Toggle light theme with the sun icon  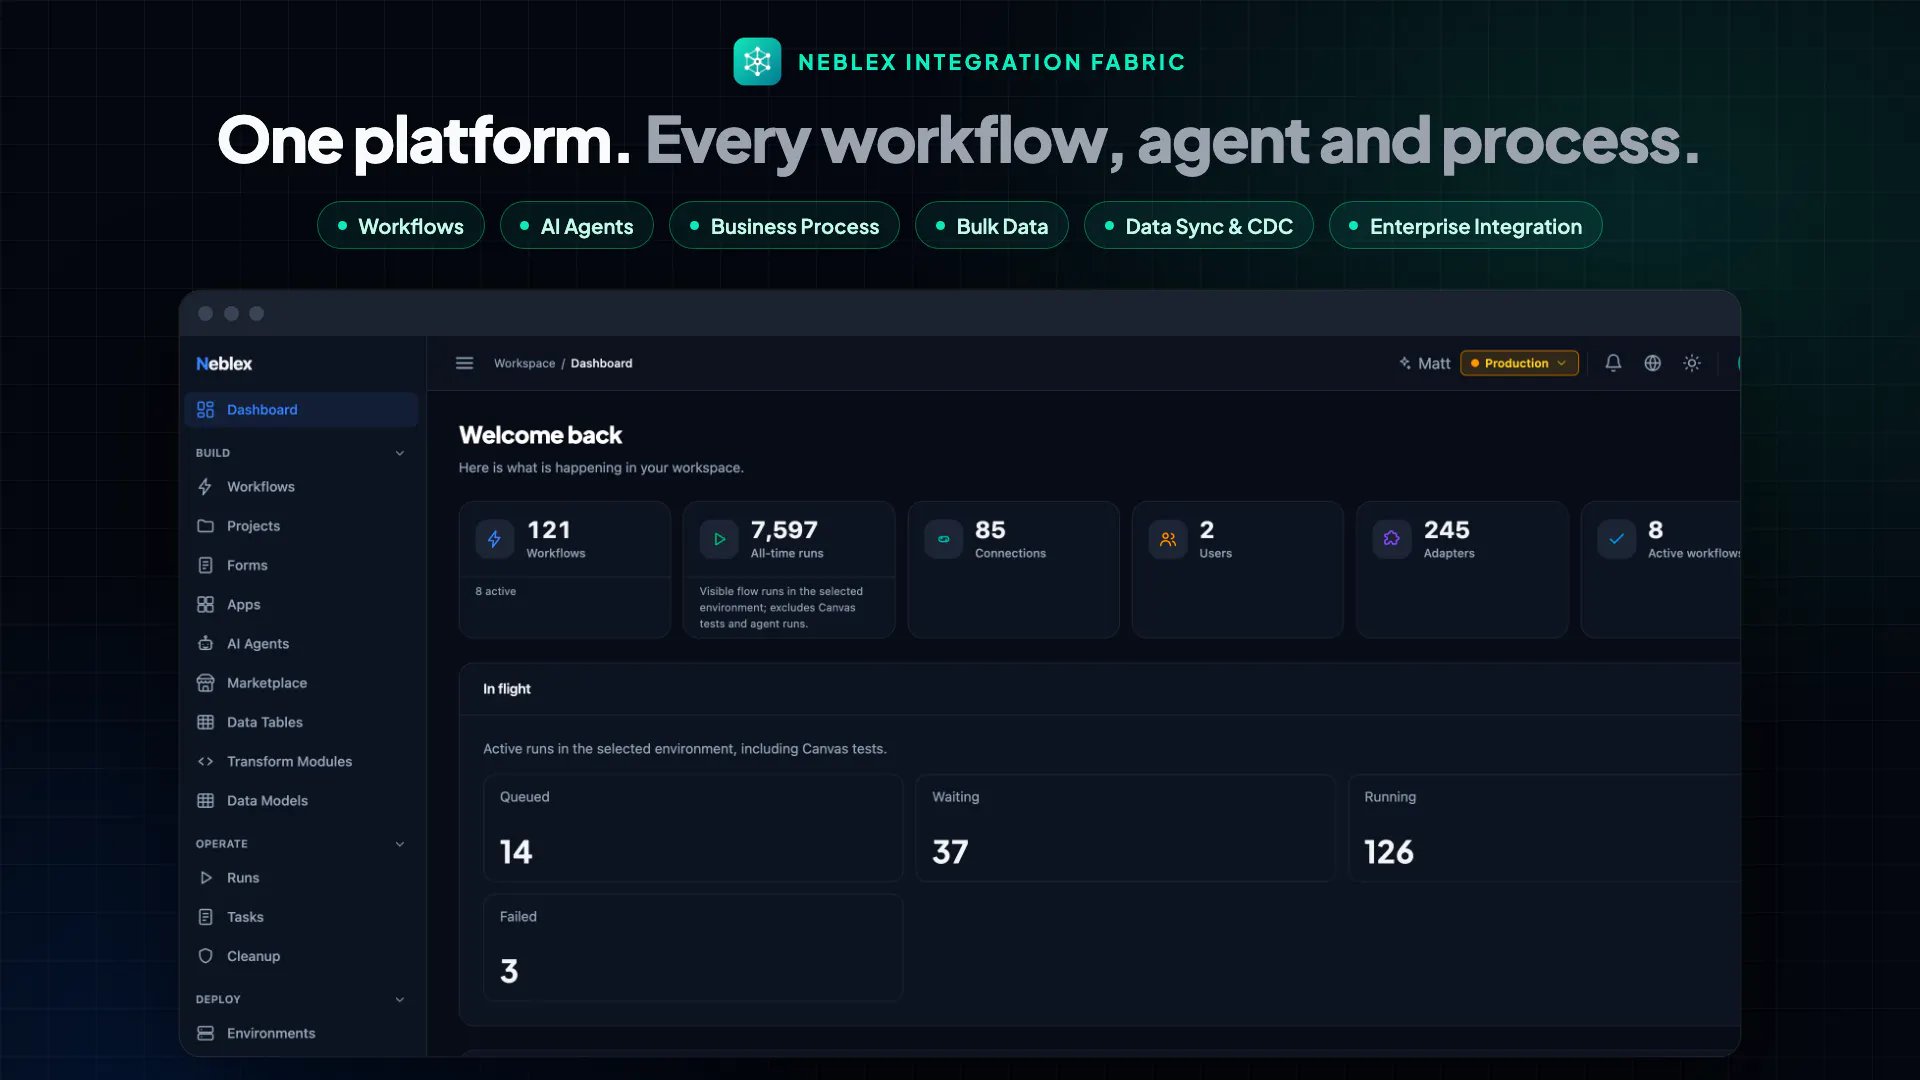pos(1692,363)
